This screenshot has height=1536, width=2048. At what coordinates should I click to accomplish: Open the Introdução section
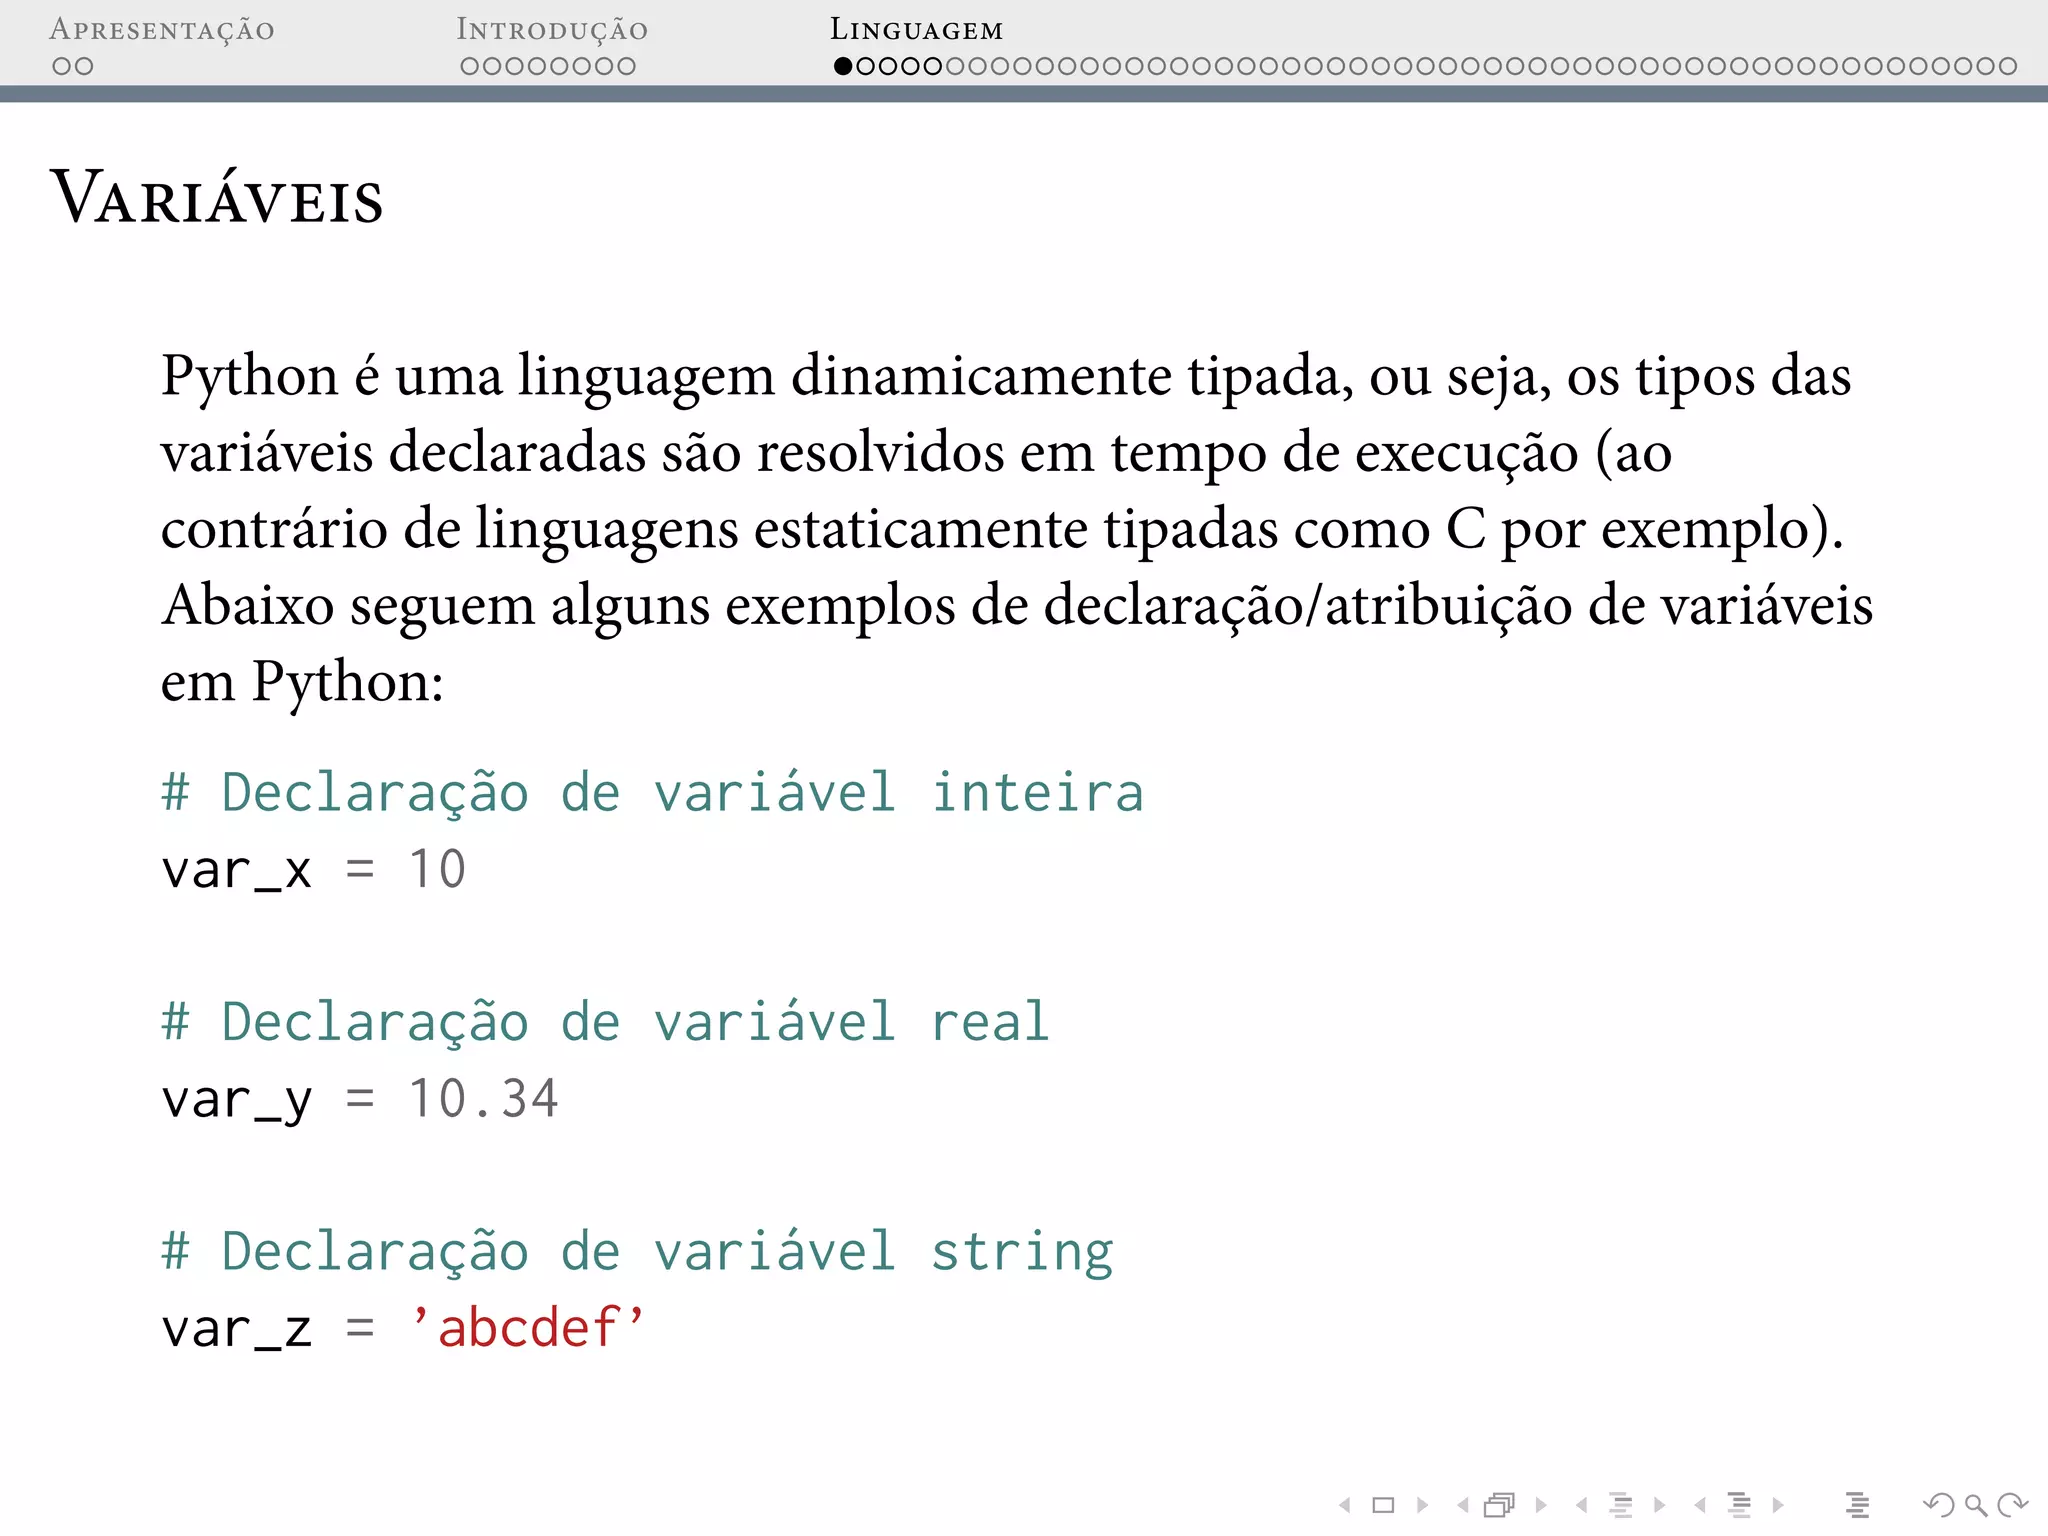point(552,30)
